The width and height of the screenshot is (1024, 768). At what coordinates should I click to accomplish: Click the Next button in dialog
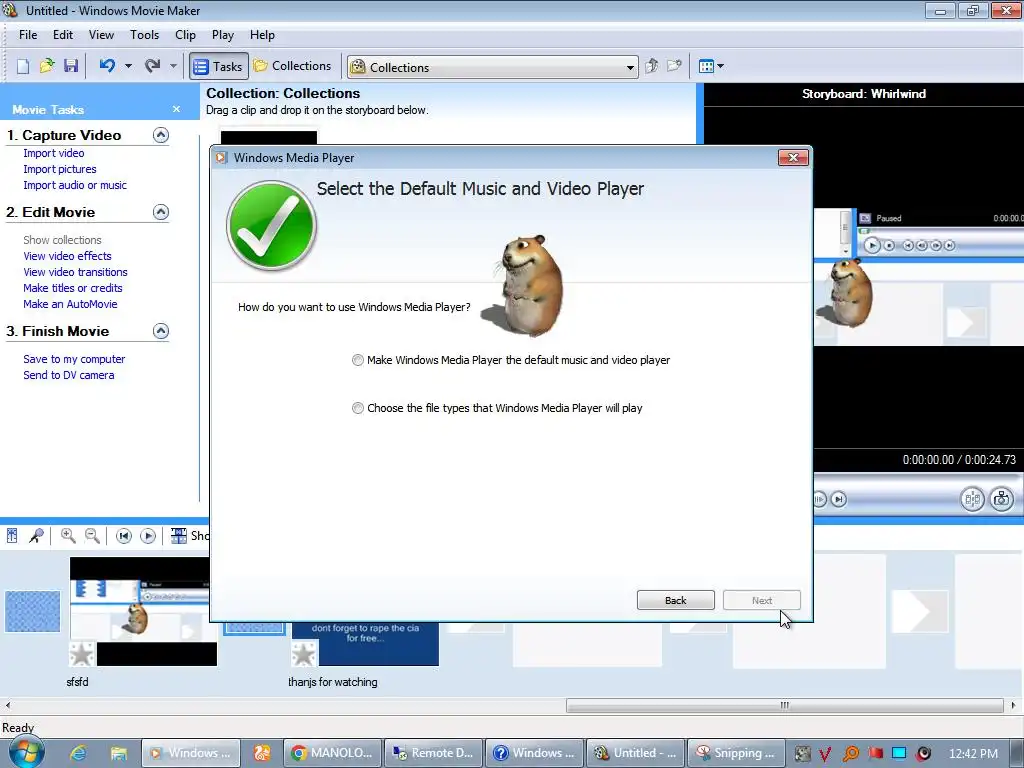[x=761, y=600]
